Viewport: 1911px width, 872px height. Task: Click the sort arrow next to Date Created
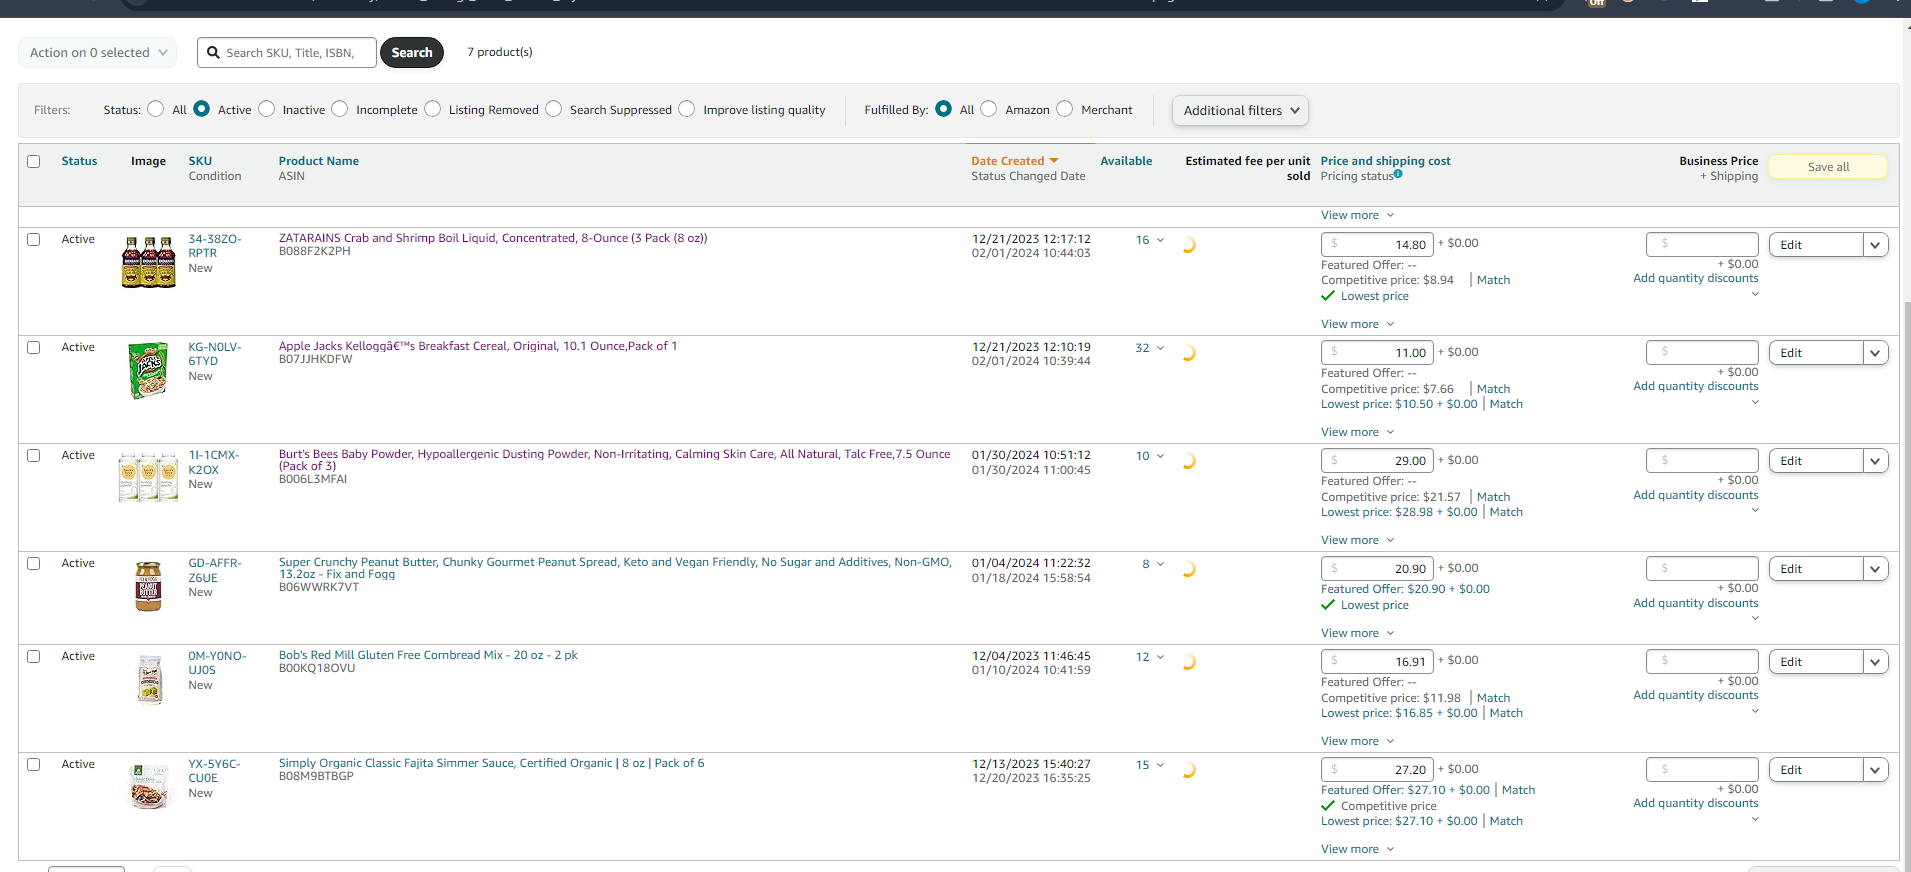(1053, 161)
